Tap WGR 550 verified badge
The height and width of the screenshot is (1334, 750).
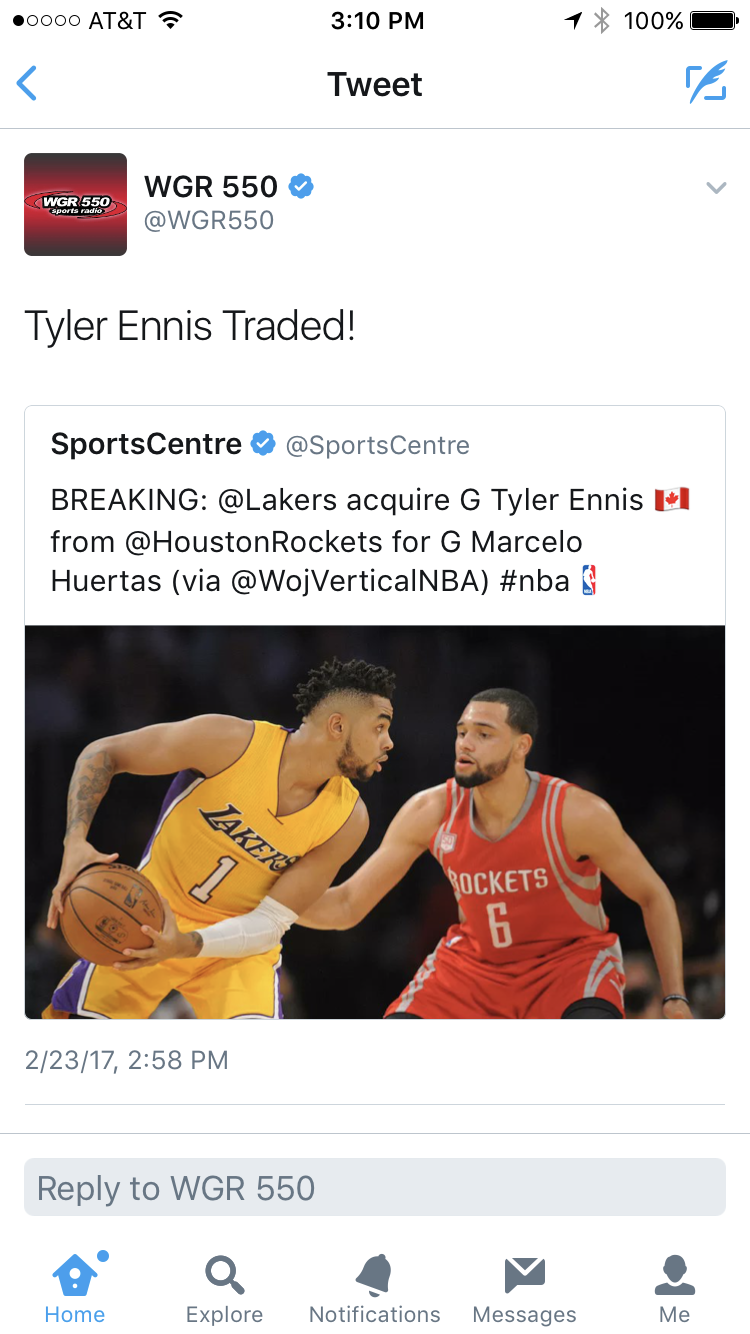[x=302, y=186]
